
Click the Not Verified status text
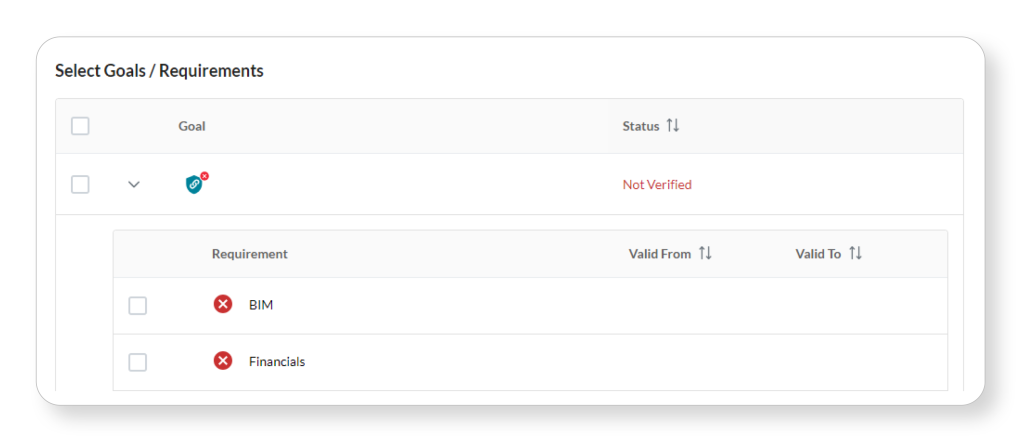click(657, 185)
